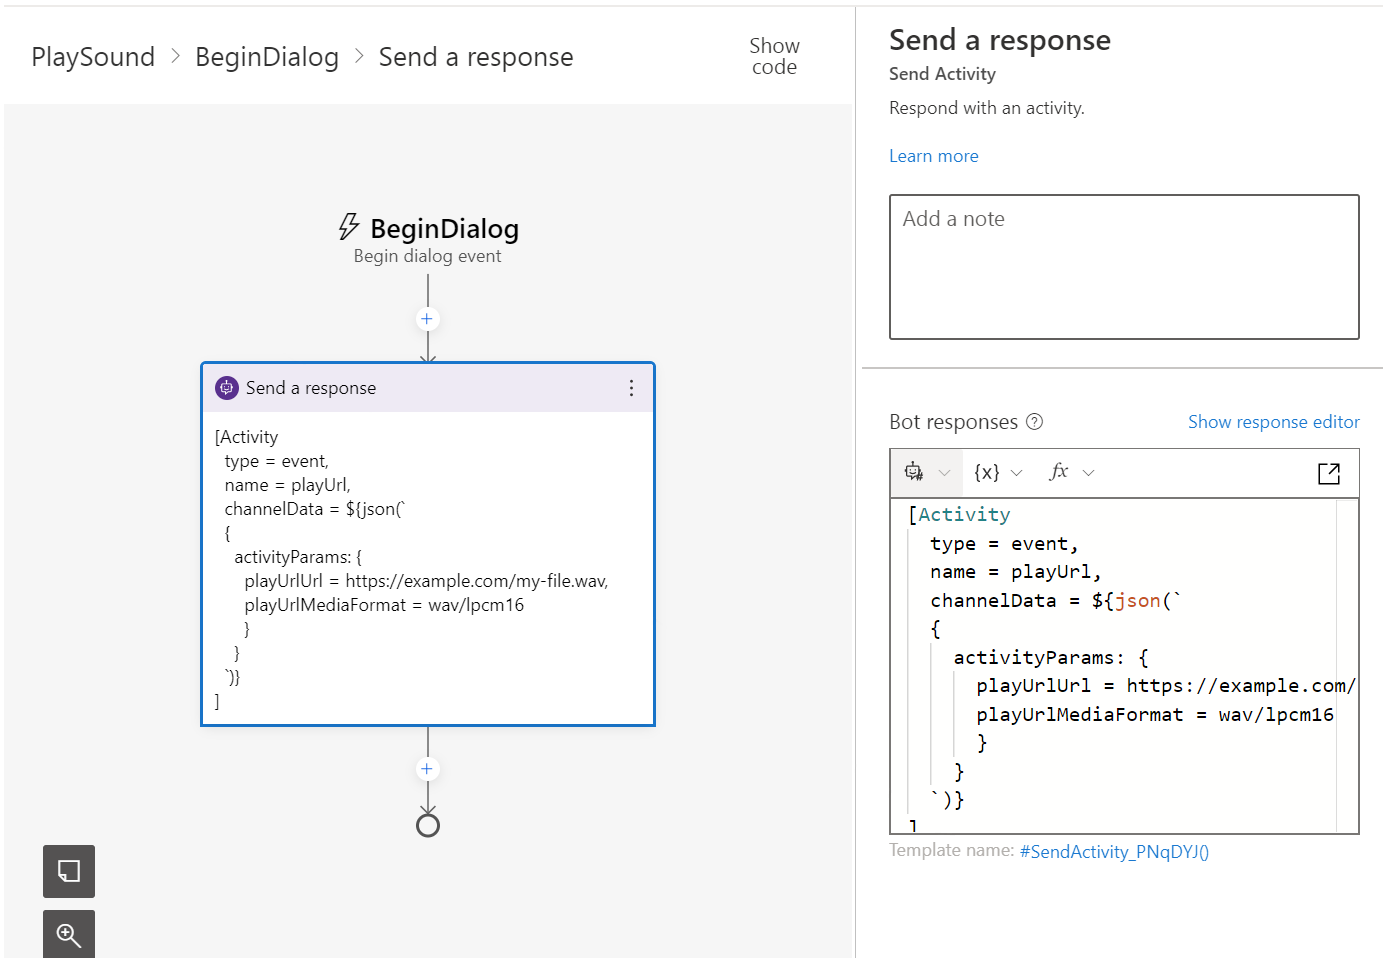
Task: Click the zoom magnifier button on canvas
Action: pyautogui.click(x=69, y=934)
